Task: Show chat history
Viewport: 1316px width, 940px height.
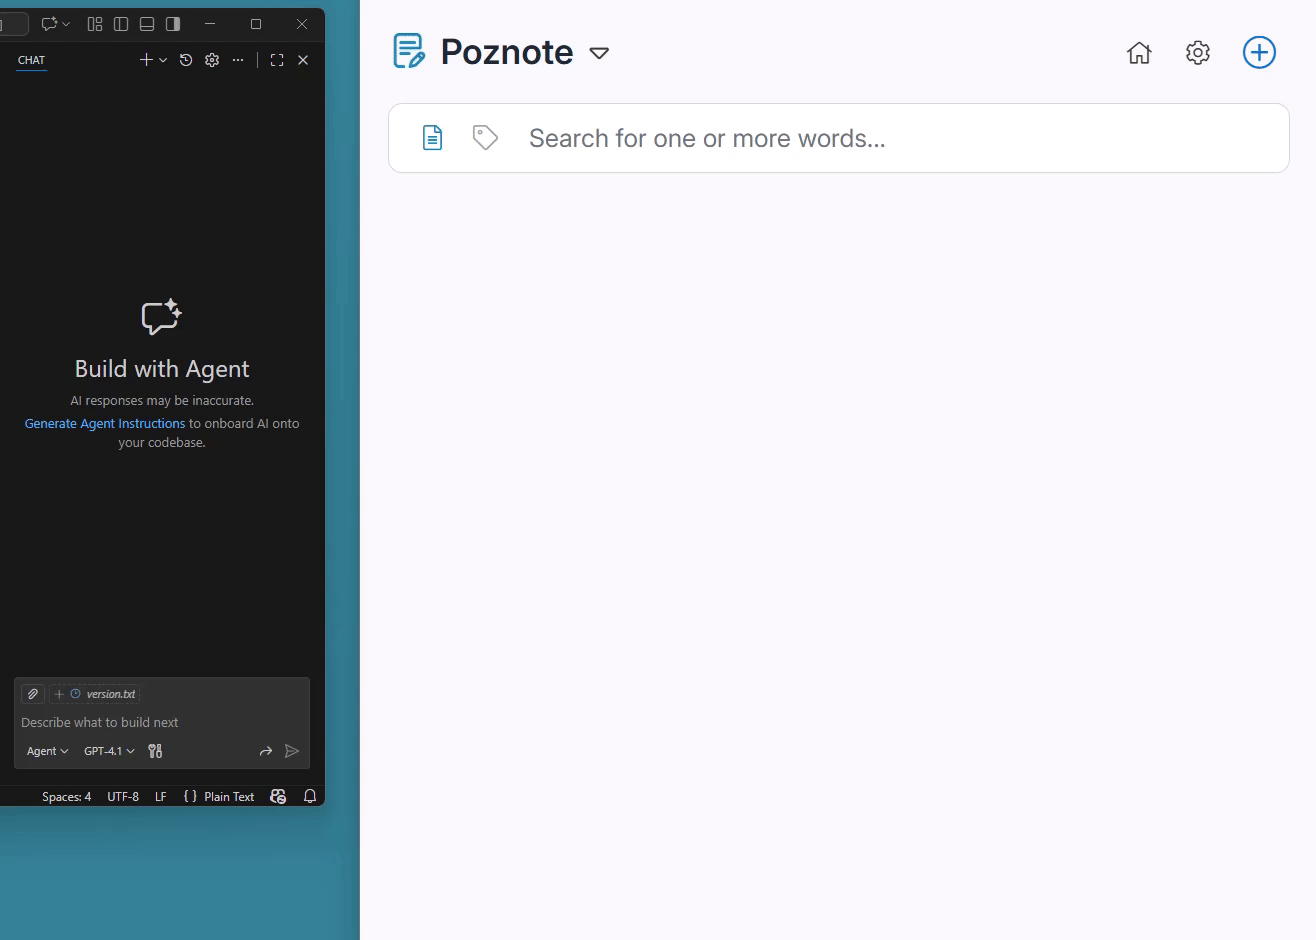Action: [x=186, y=60]
